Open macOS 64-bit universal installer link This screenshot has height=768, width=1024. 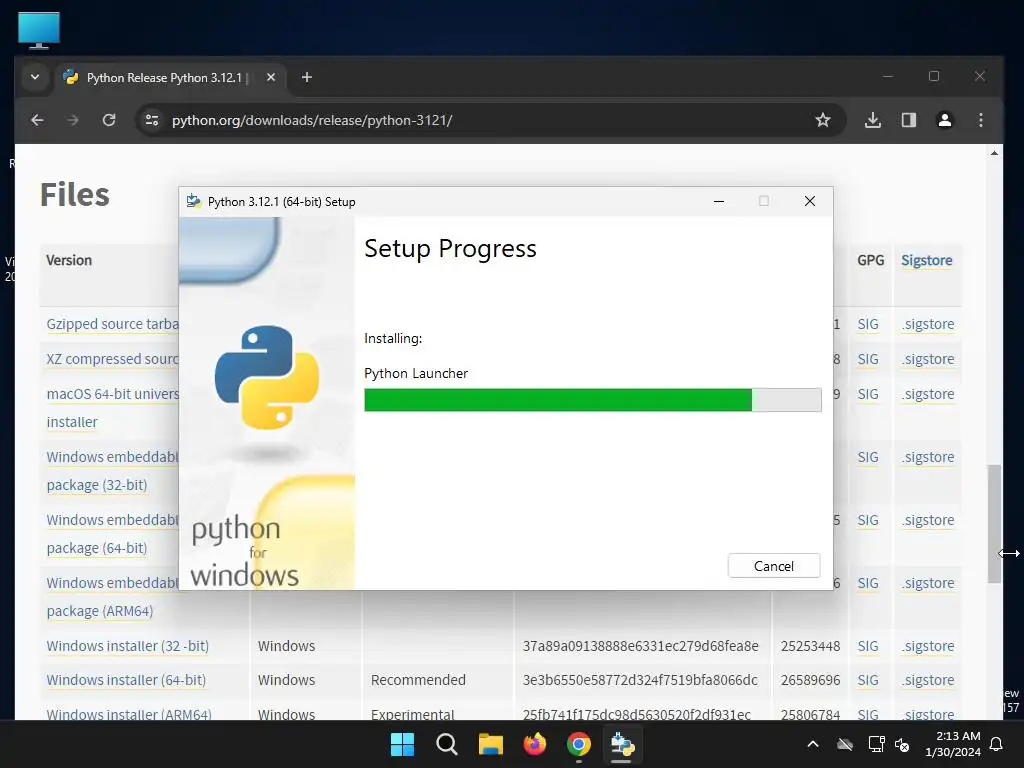pos(112,408)
